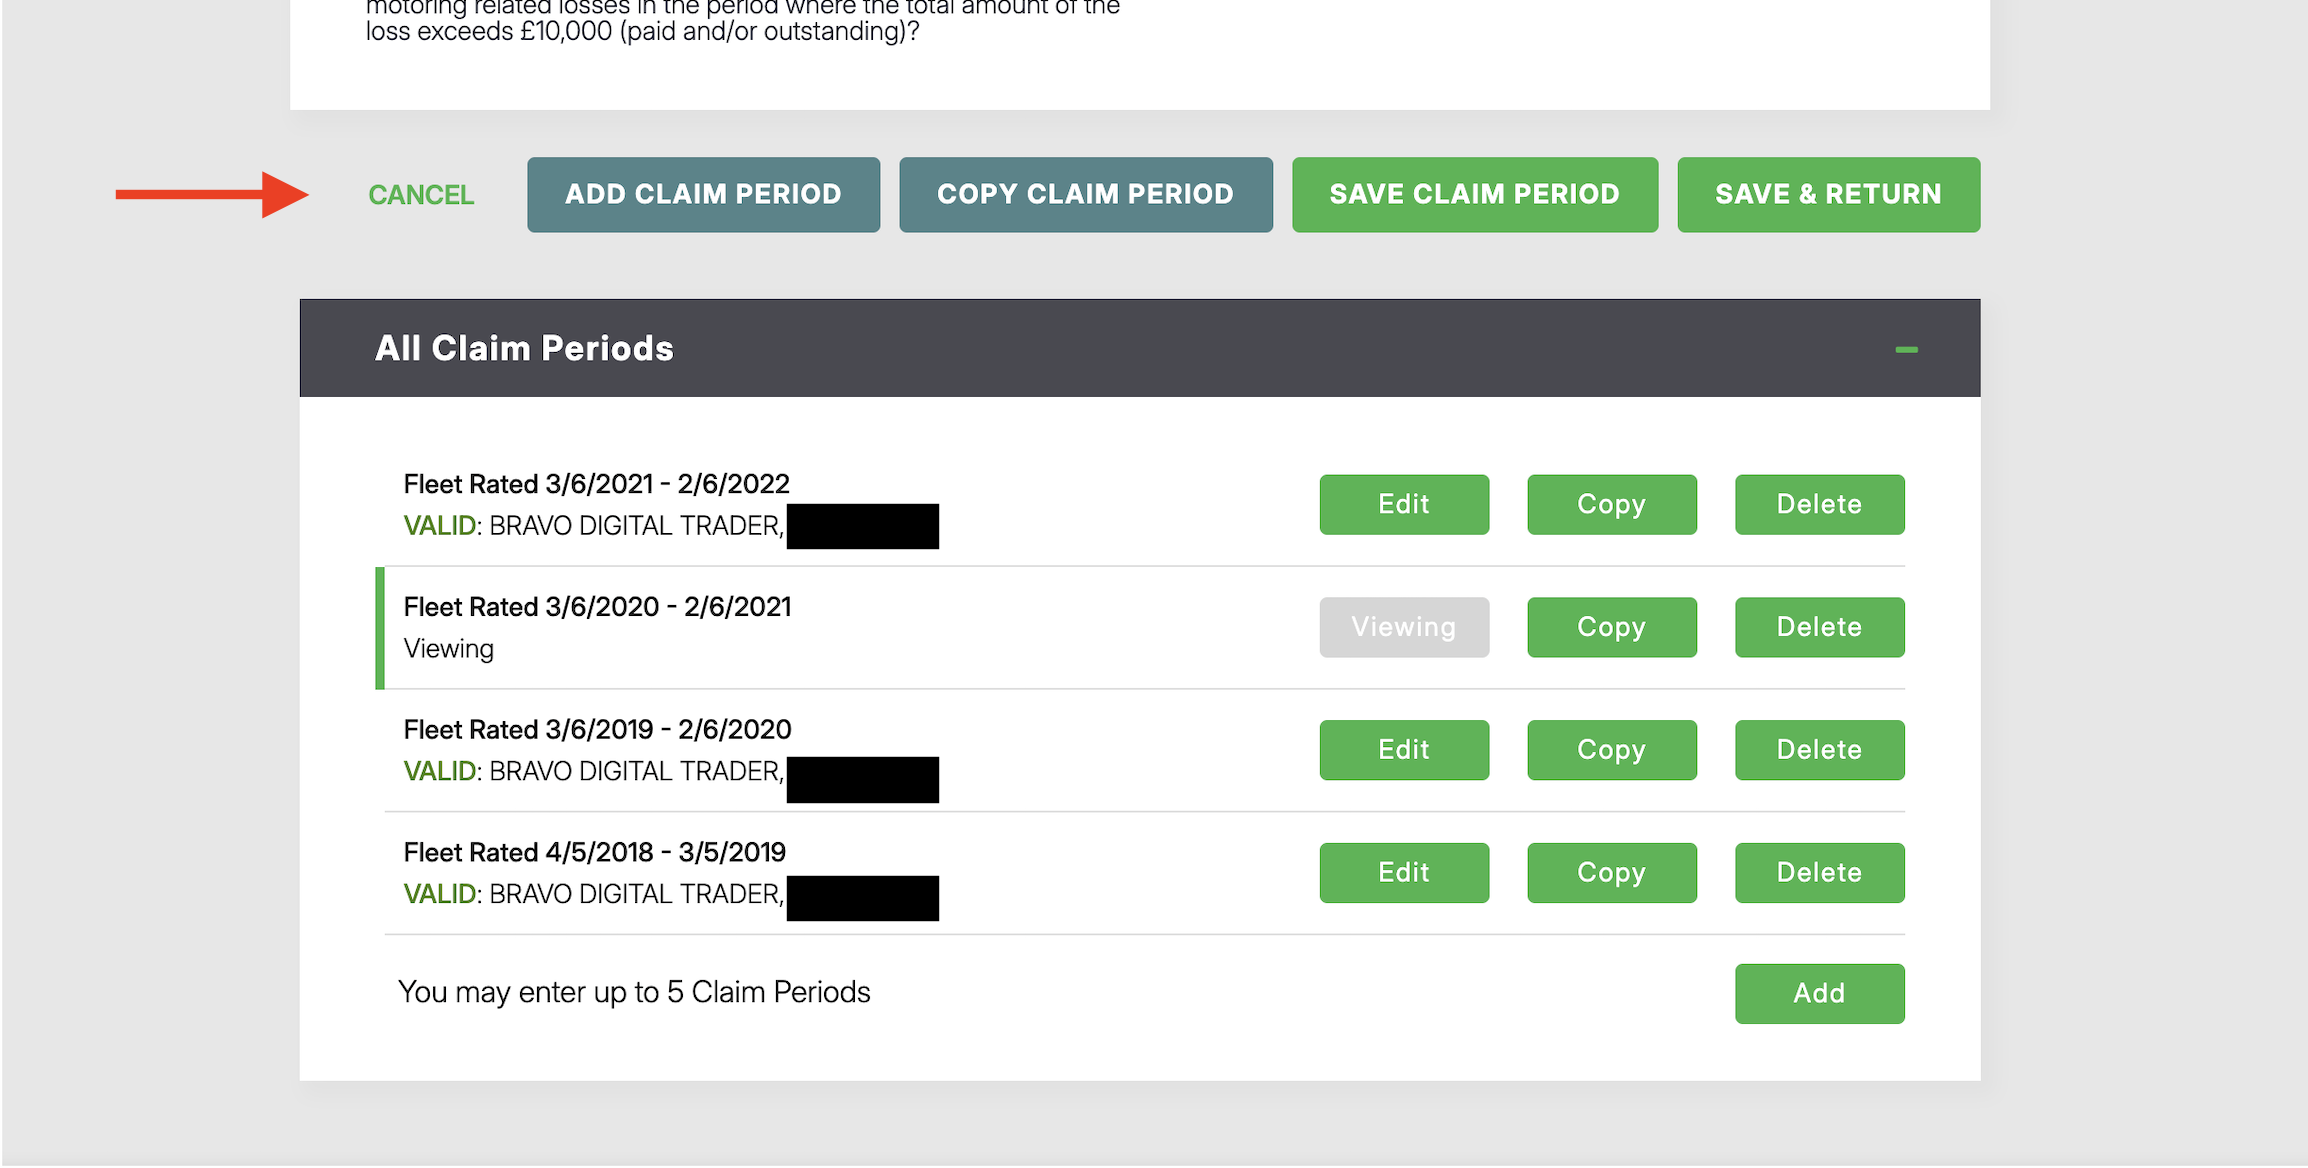
Task: Edit the 3/6/2021 - 2/6/2022 claim period
Action: (1403, 504)
